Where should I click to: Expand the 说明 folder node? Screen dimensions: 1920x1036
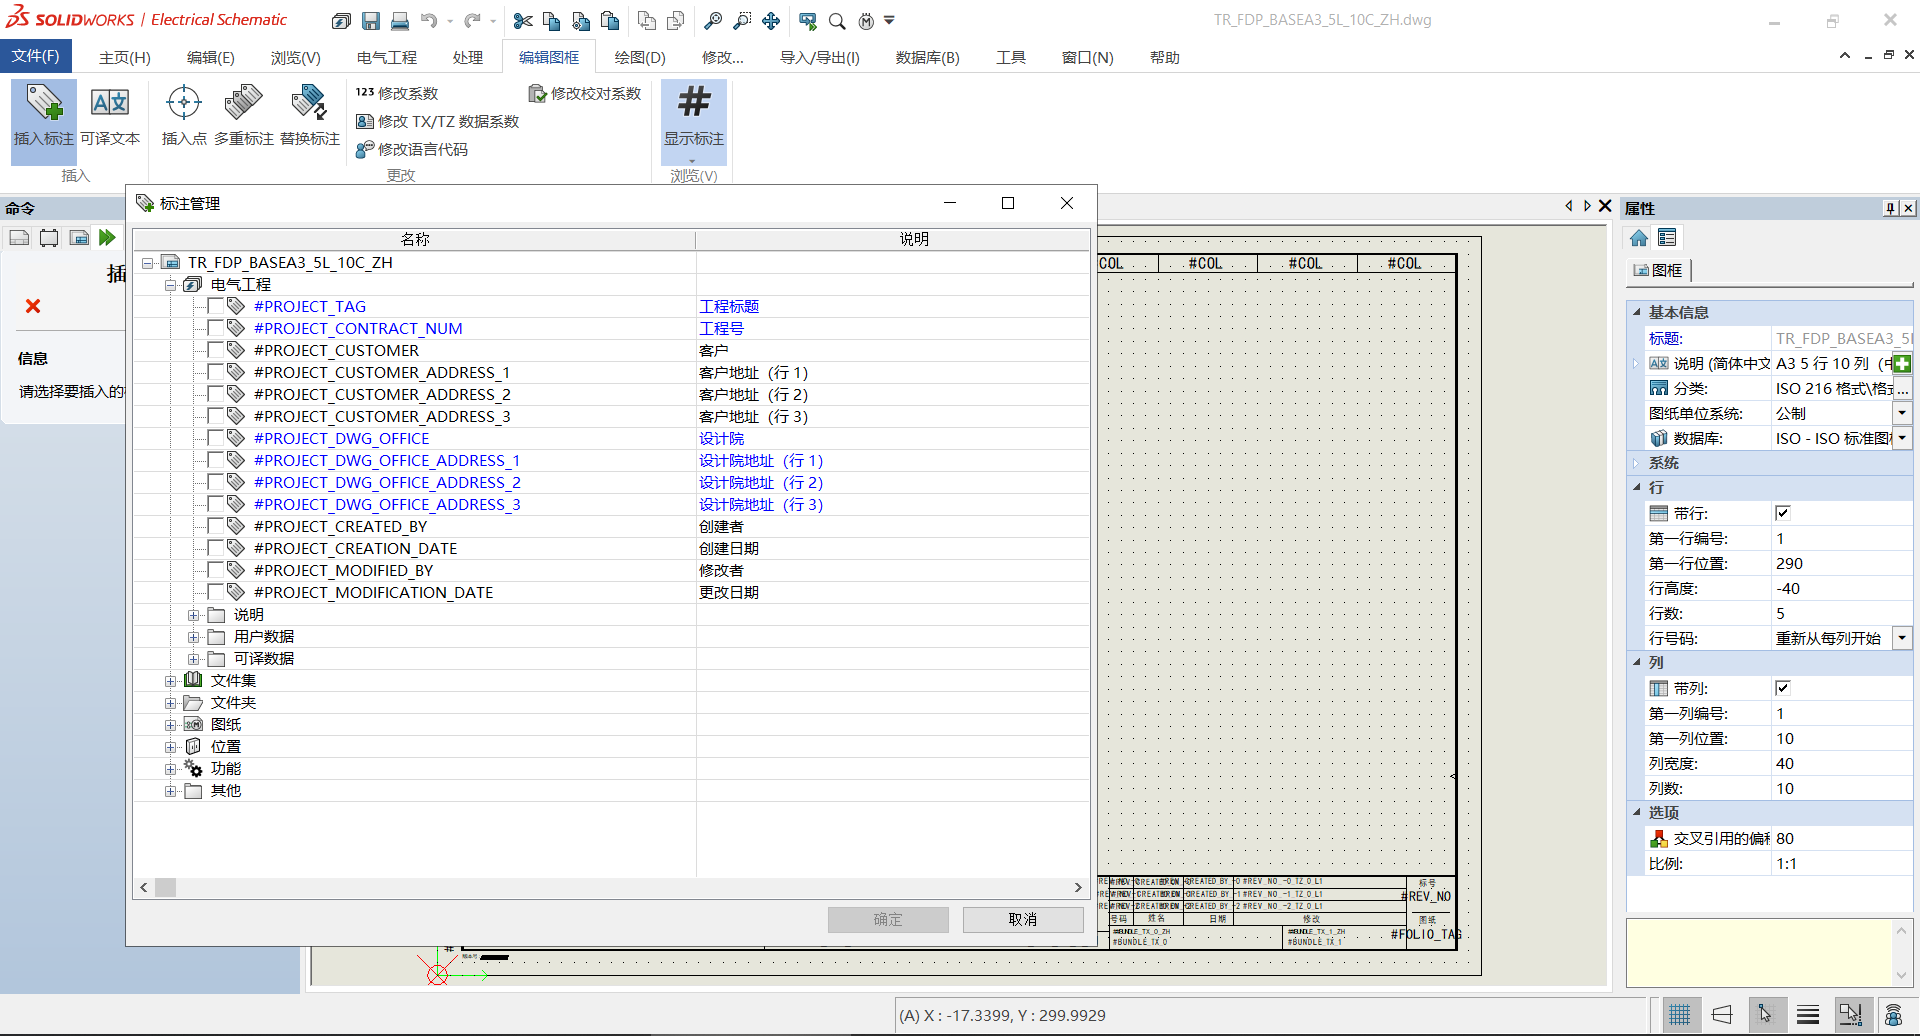tap(193, 615)
